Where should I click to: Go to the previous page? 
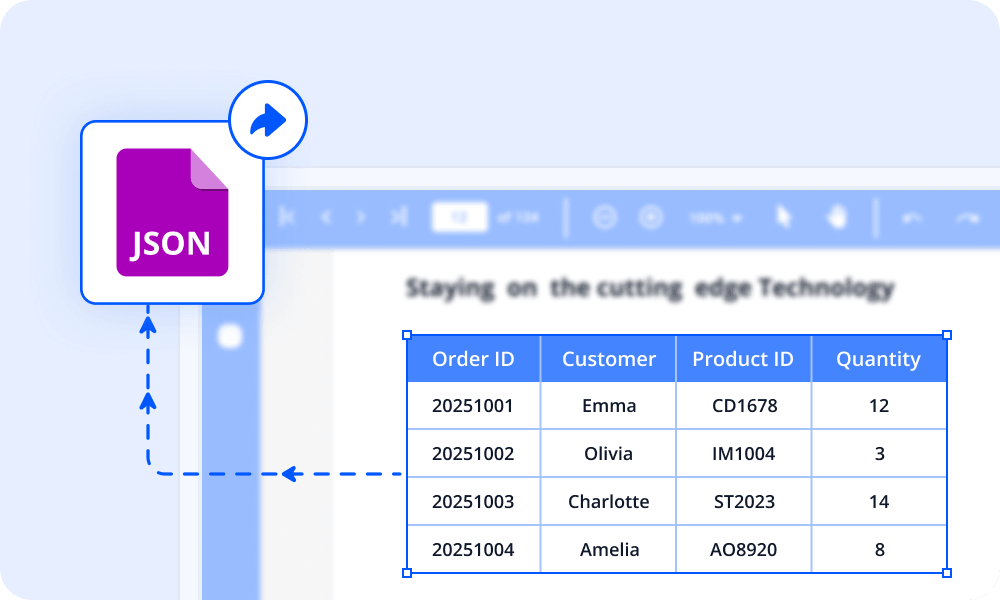(x=325, y=217)
